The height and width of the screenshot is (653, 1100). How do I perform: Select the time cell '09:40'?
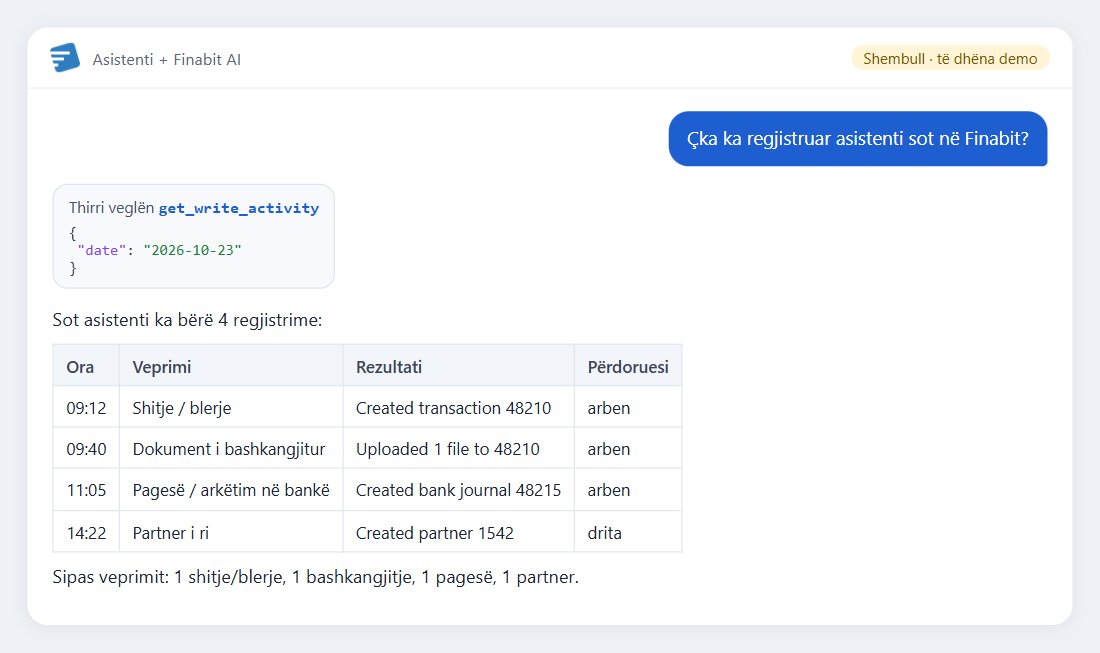pos(86,449)
